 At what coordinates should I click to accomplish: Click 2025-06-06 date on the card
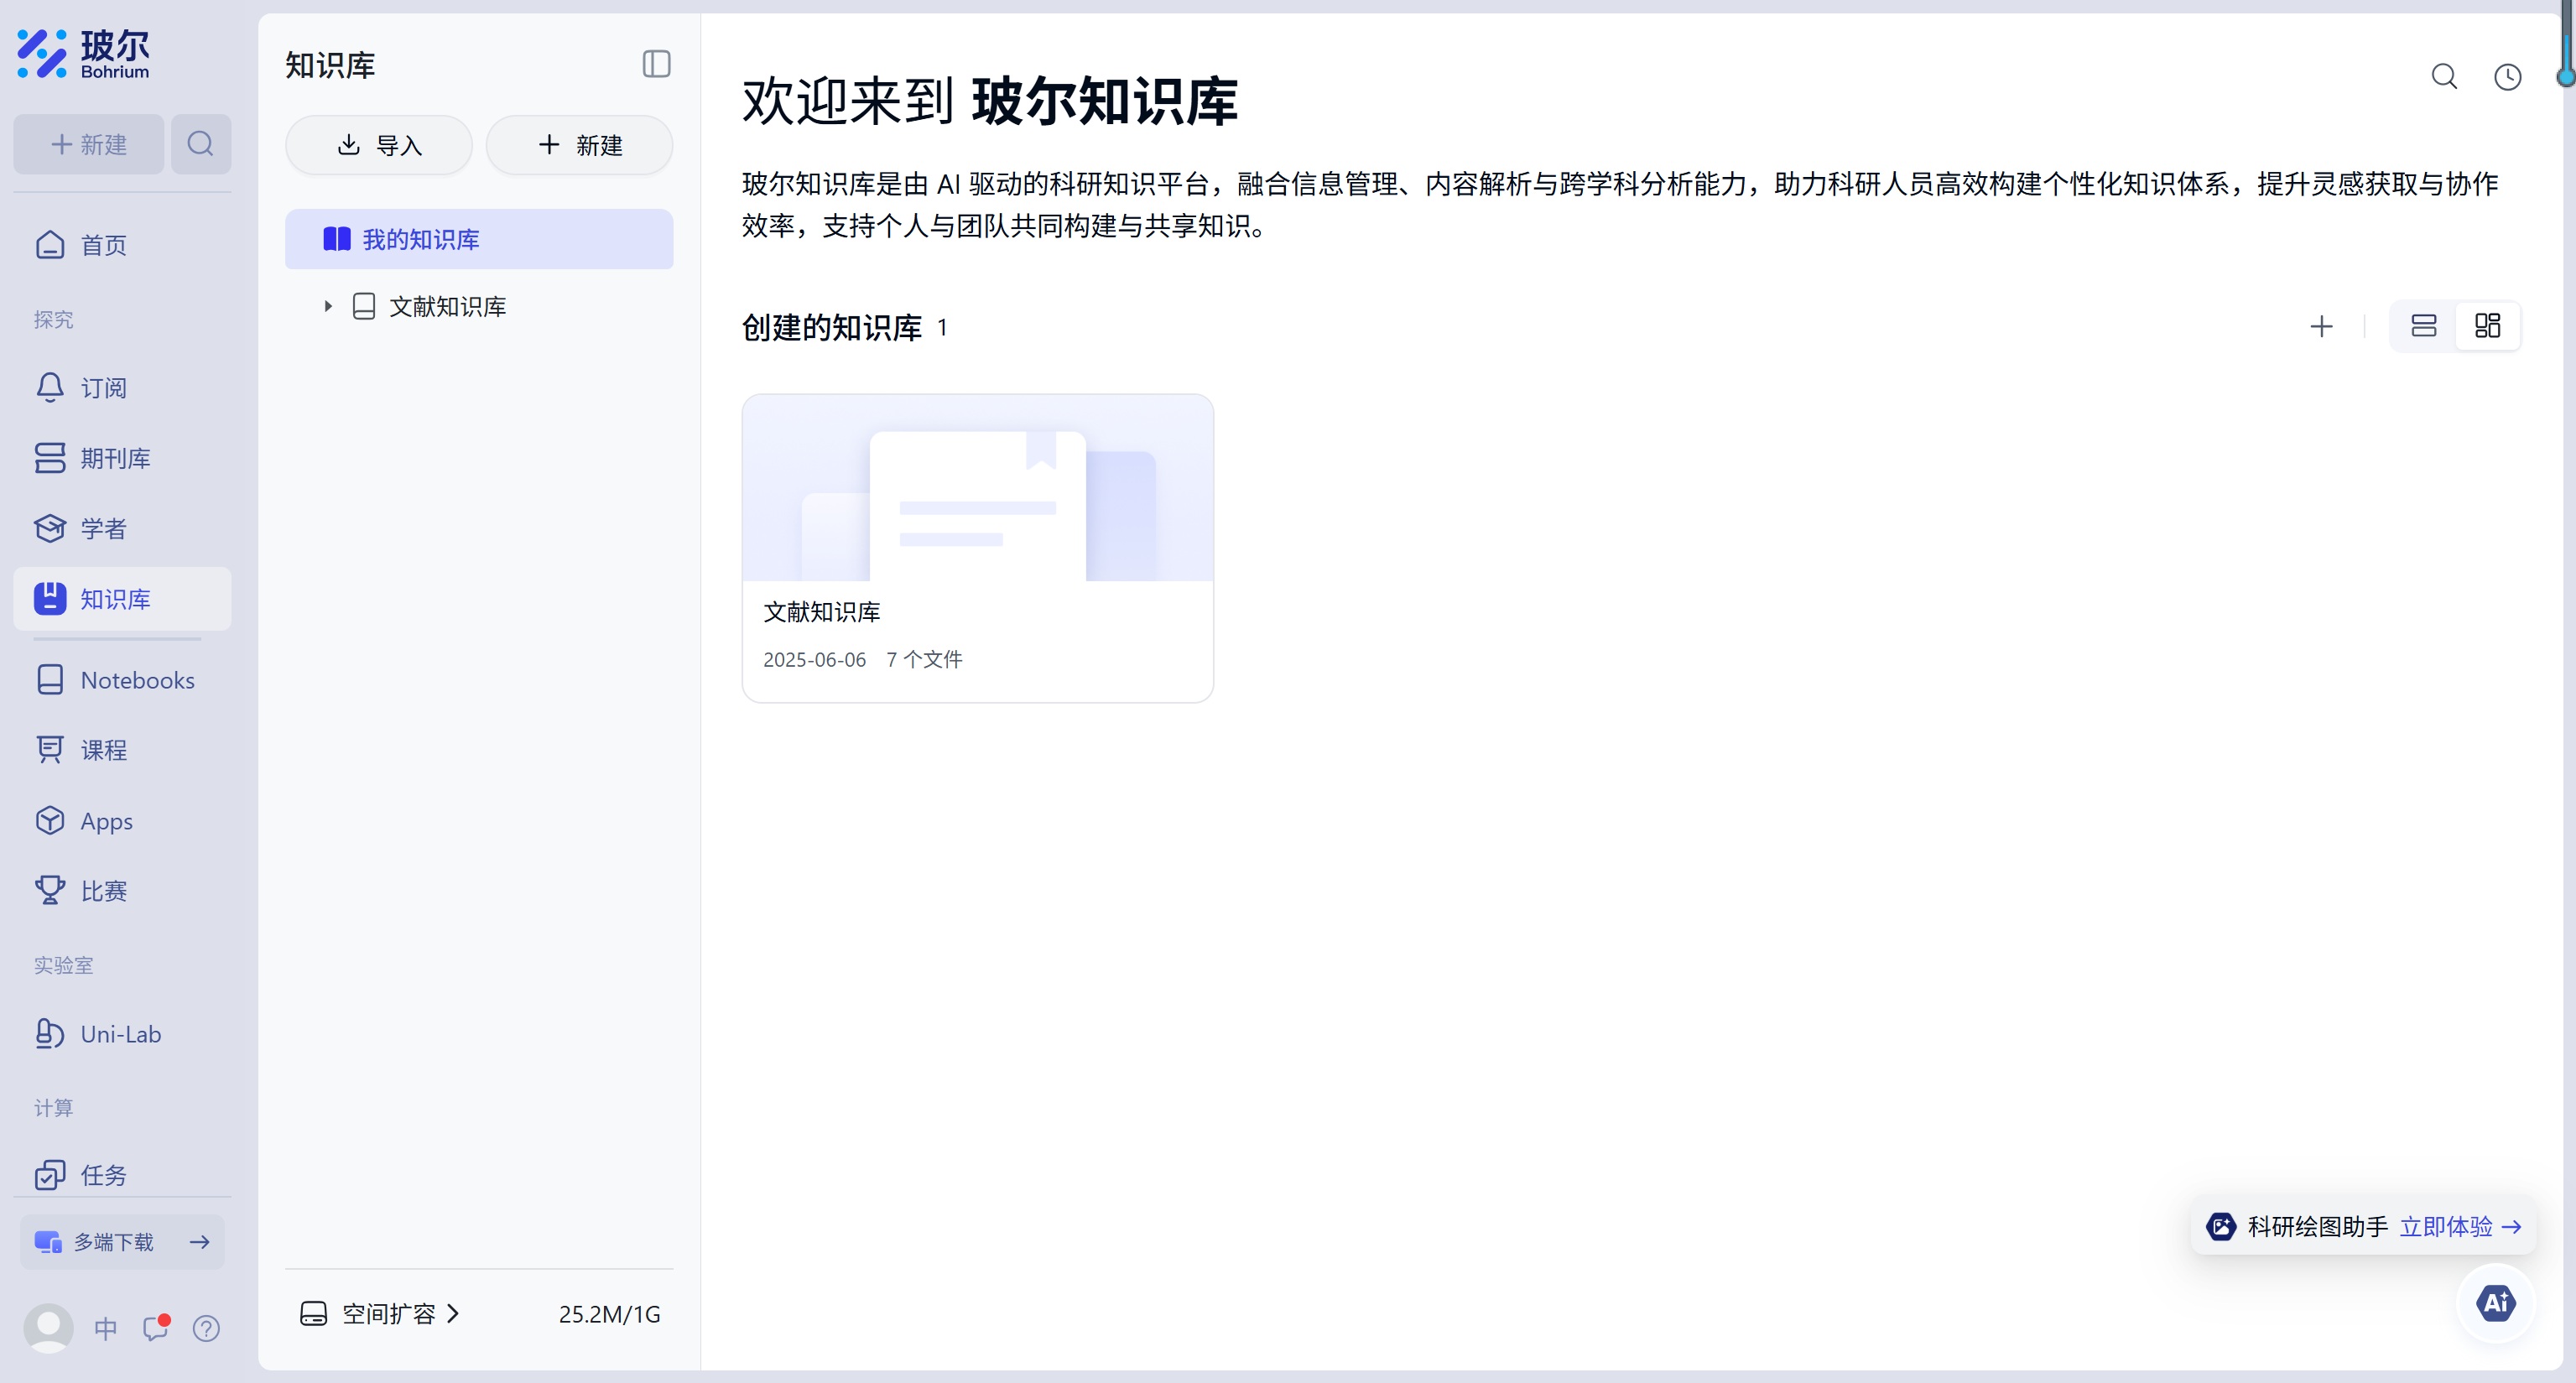click(x=814, y=660)
